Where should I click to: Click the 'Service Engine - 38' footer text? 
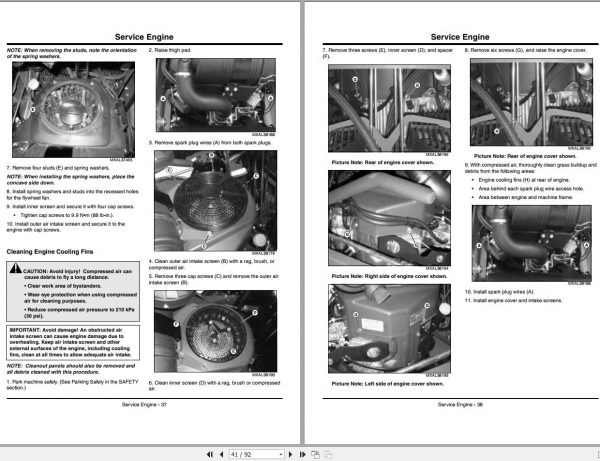point(460,404)
